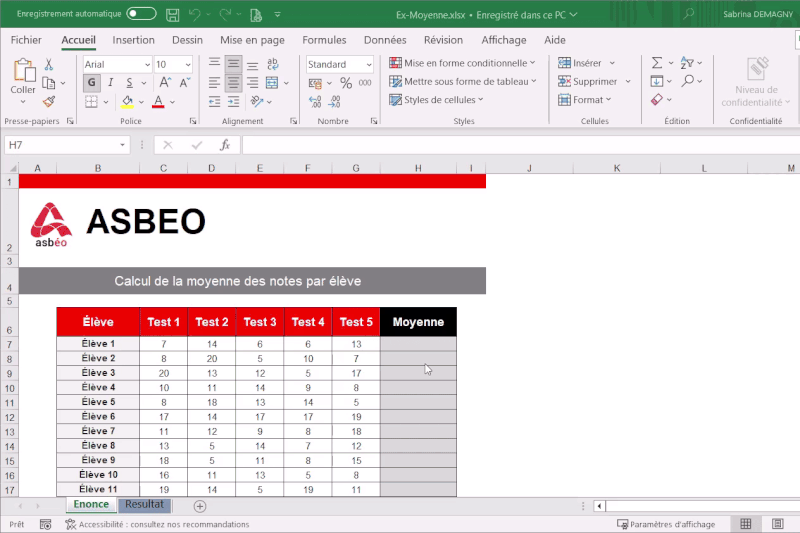
Task: Click the Find and Select magnifier icon
Action: coord(688,81)
